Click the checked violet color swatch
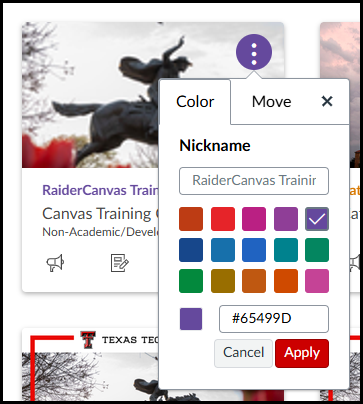This screenshot has height=404, width=363. pos(317,219)
